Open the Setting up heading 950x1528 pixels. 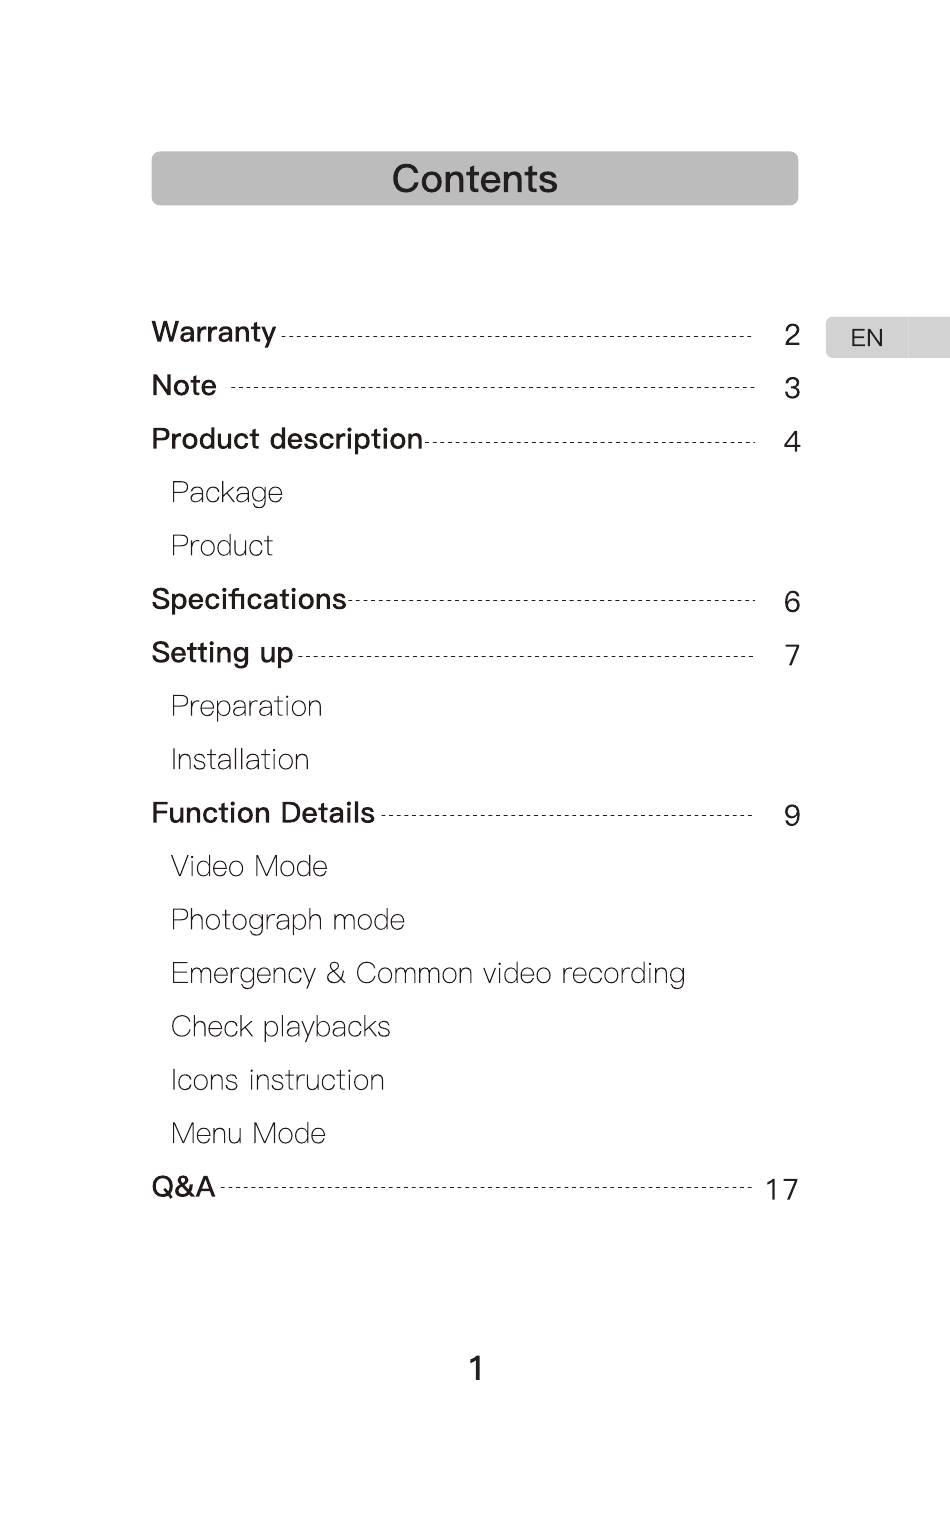click(x=222, y=653)
